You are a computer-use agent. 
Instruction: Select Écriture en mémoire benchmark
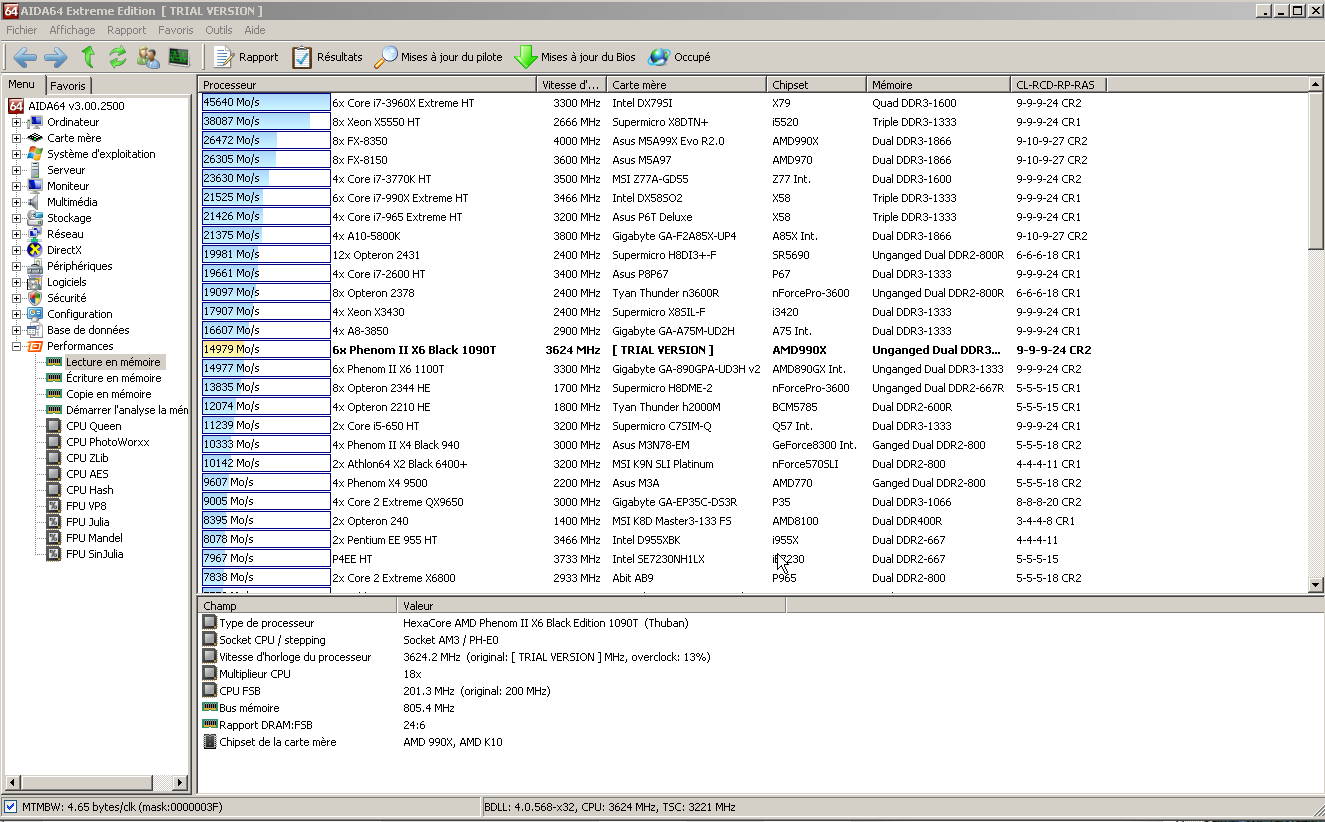113,378
